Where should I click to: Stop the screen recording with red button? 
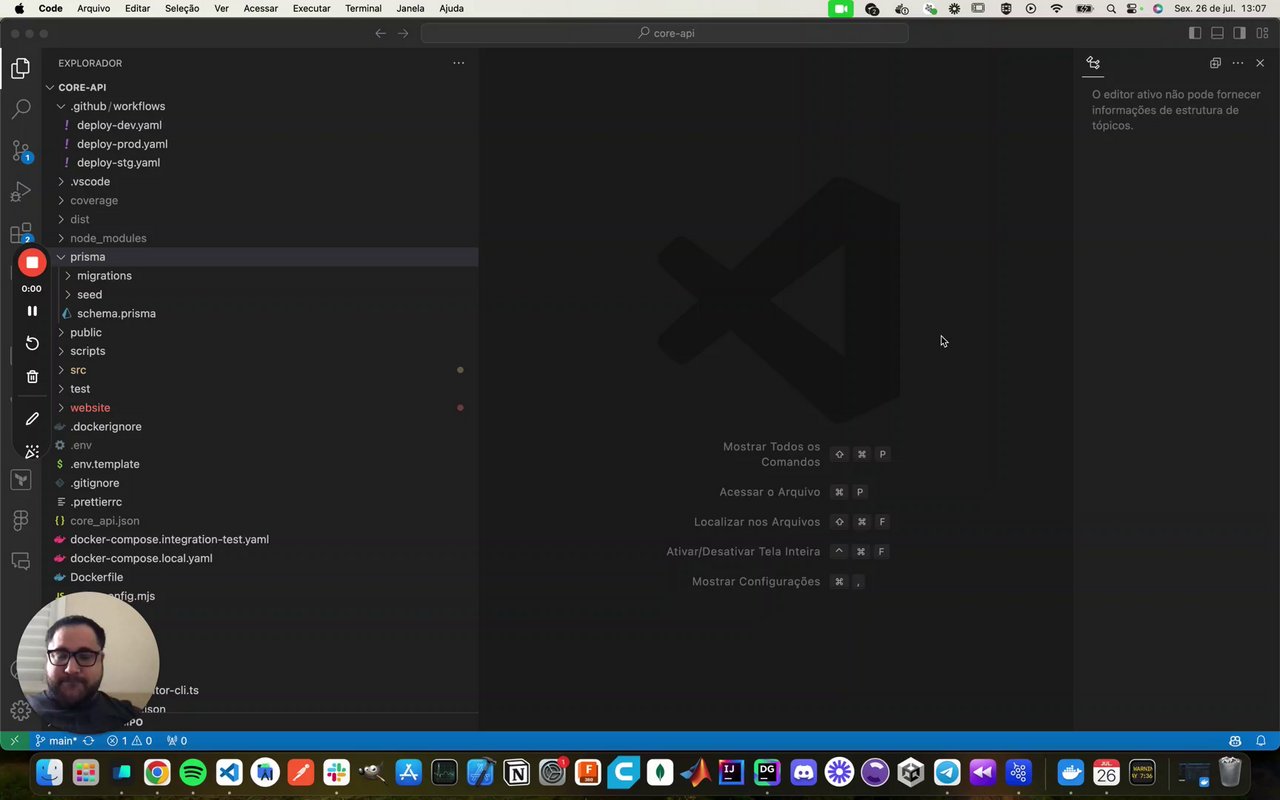coord(32,262)
